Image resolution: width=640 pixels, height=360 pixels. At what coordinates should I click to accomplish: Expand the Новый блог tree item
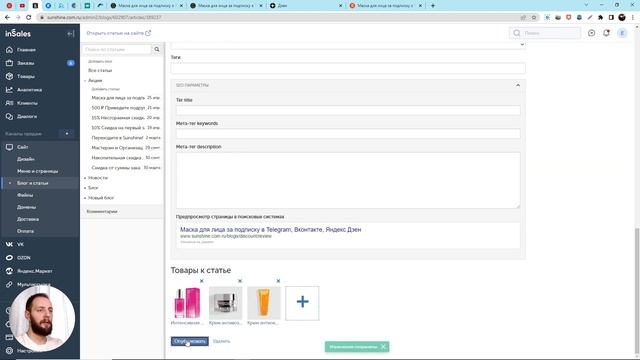tap(85, 198)
